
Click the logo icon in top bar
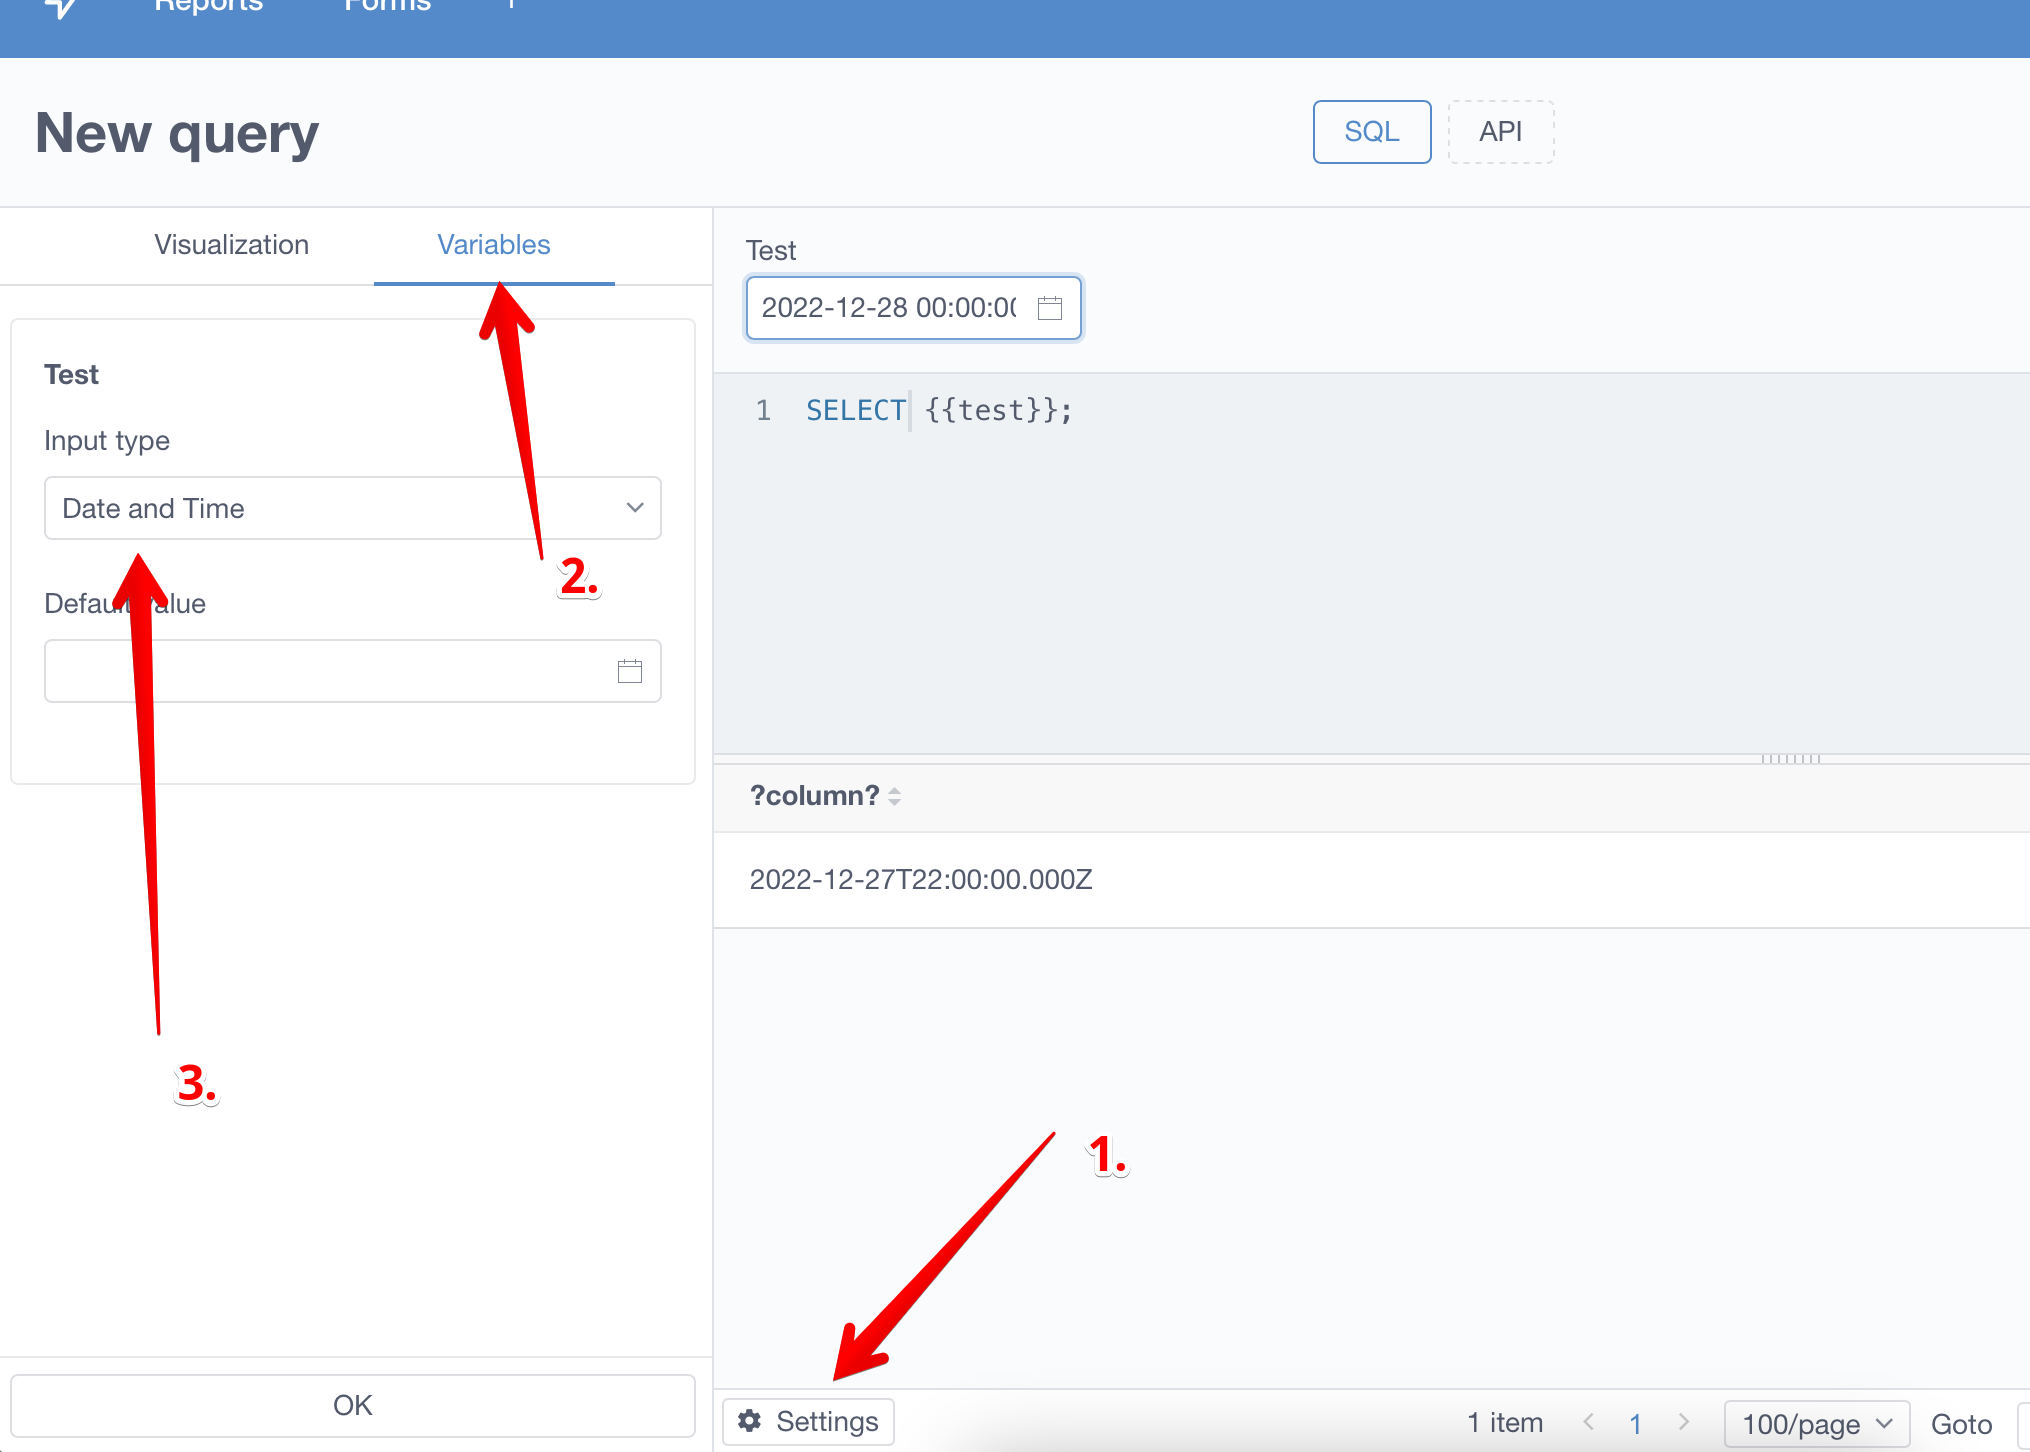point(62,8)
